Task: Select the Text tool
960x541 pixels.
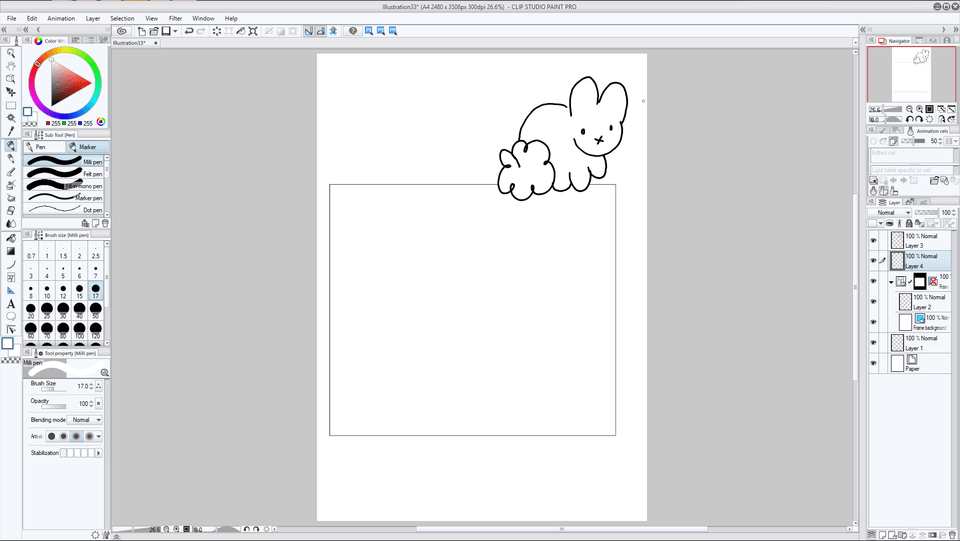Action: click(x=11, y=304)
